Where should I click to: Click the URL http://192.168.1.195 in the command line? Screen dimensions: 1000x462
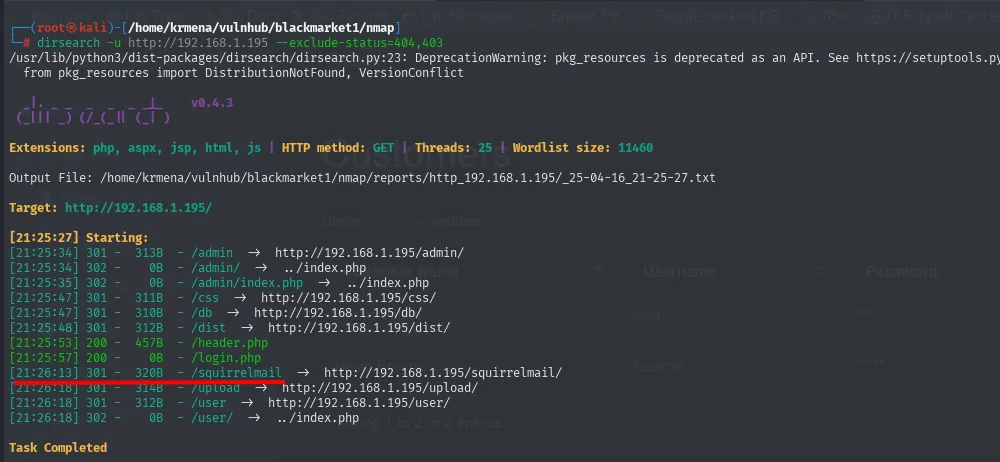click(x=198, y=43)
